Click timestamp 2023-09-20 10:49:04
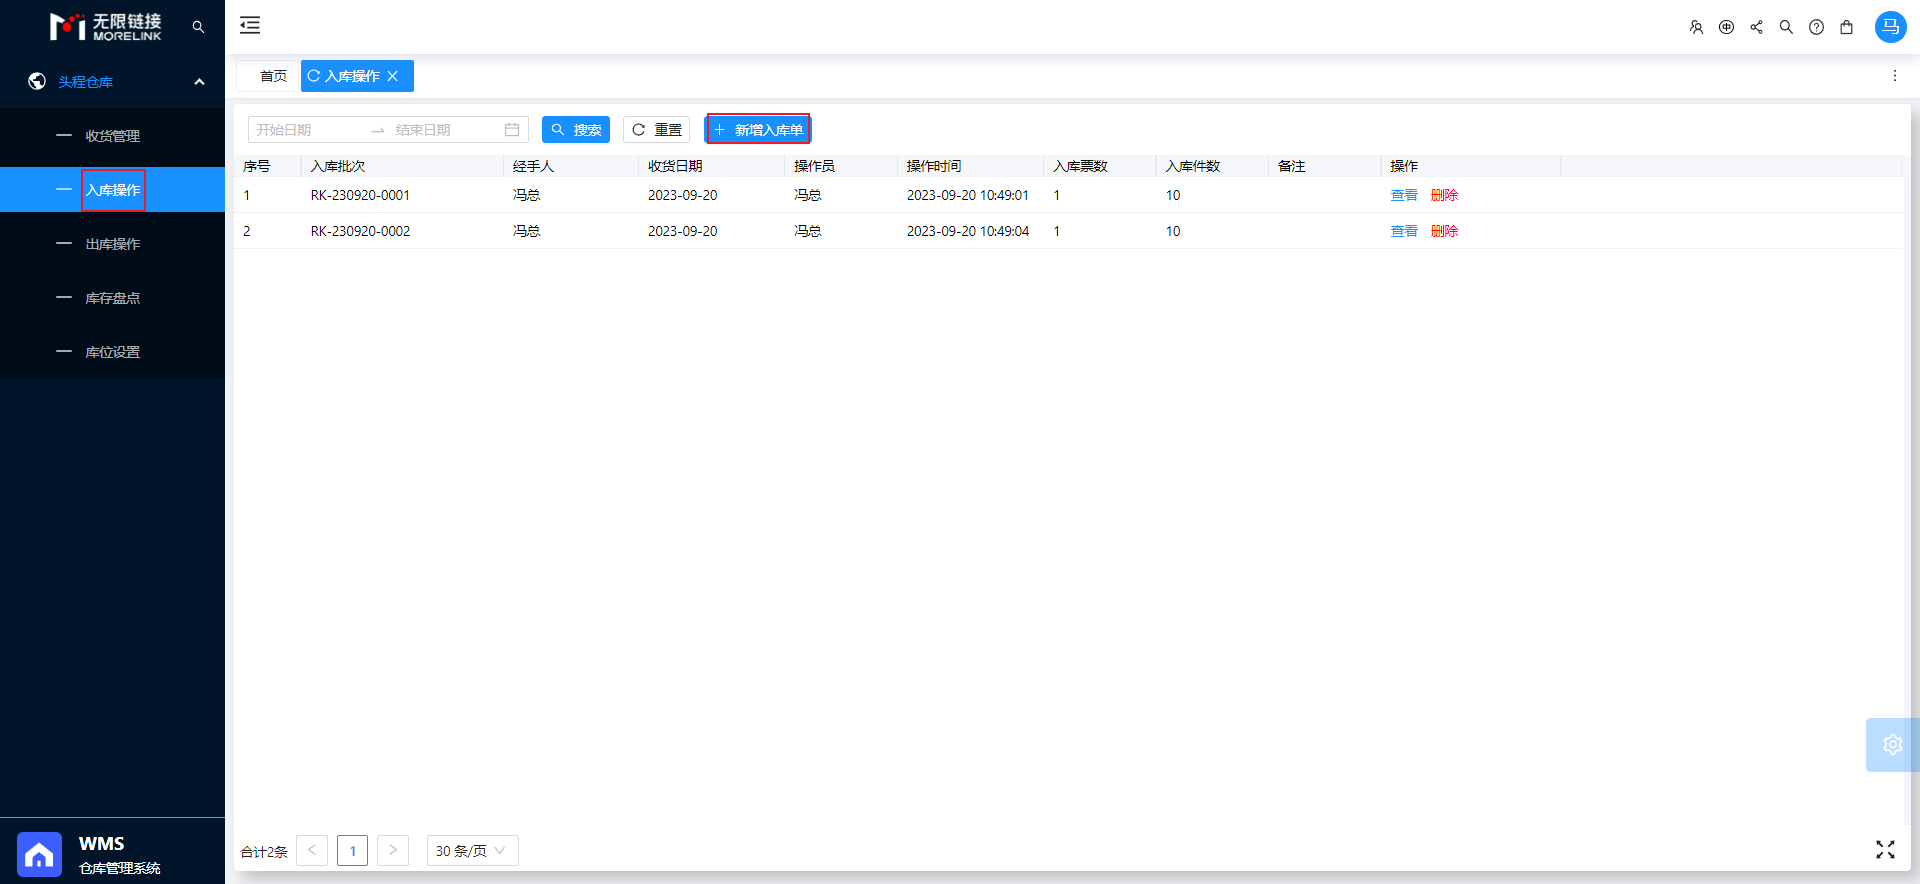 (967, 231)
